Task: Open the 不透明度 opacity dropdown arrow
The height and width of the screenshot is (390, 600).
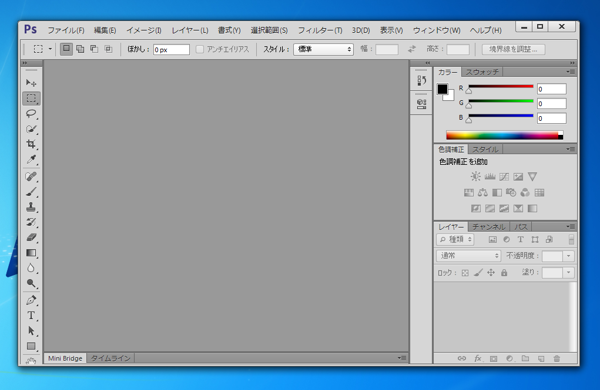Action: (x=569, y=256)
